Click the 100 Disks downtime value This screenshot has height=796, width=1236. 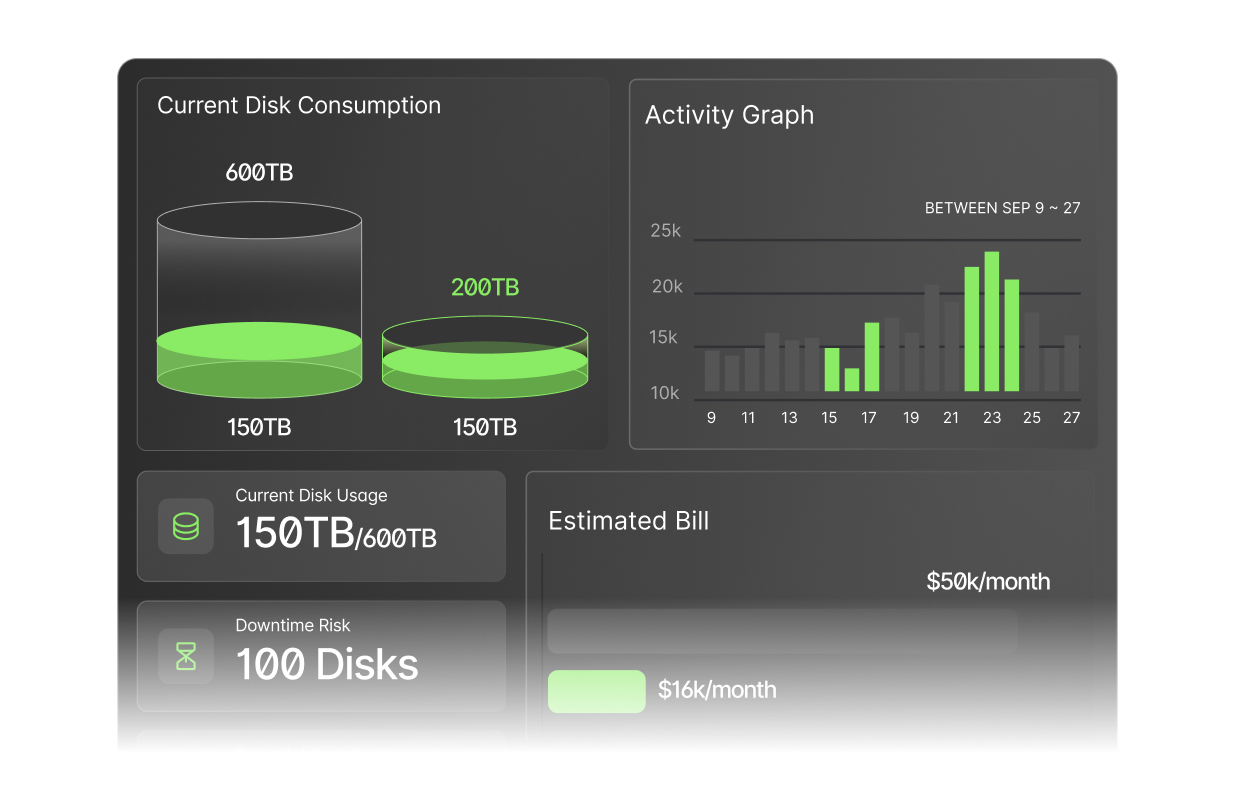327,665
